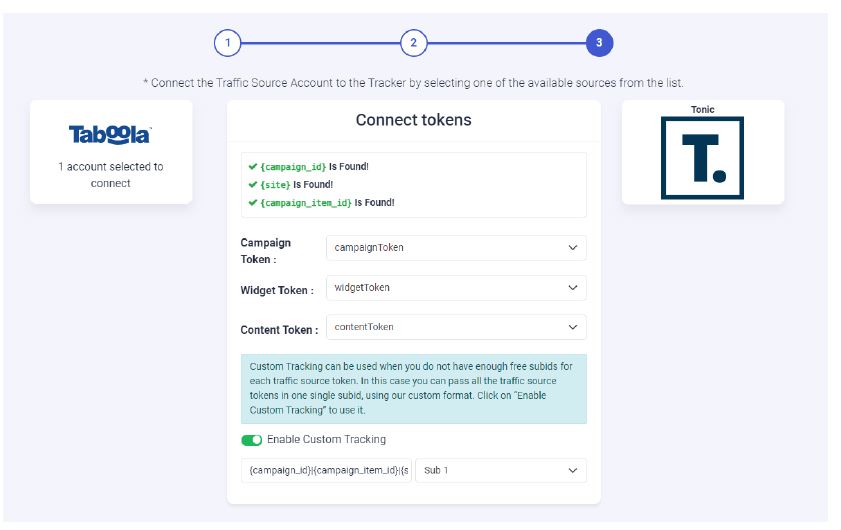Click the Campaign Token dropdown arrow
Viewport: 841px width, 530px height.
pos(573,248)
